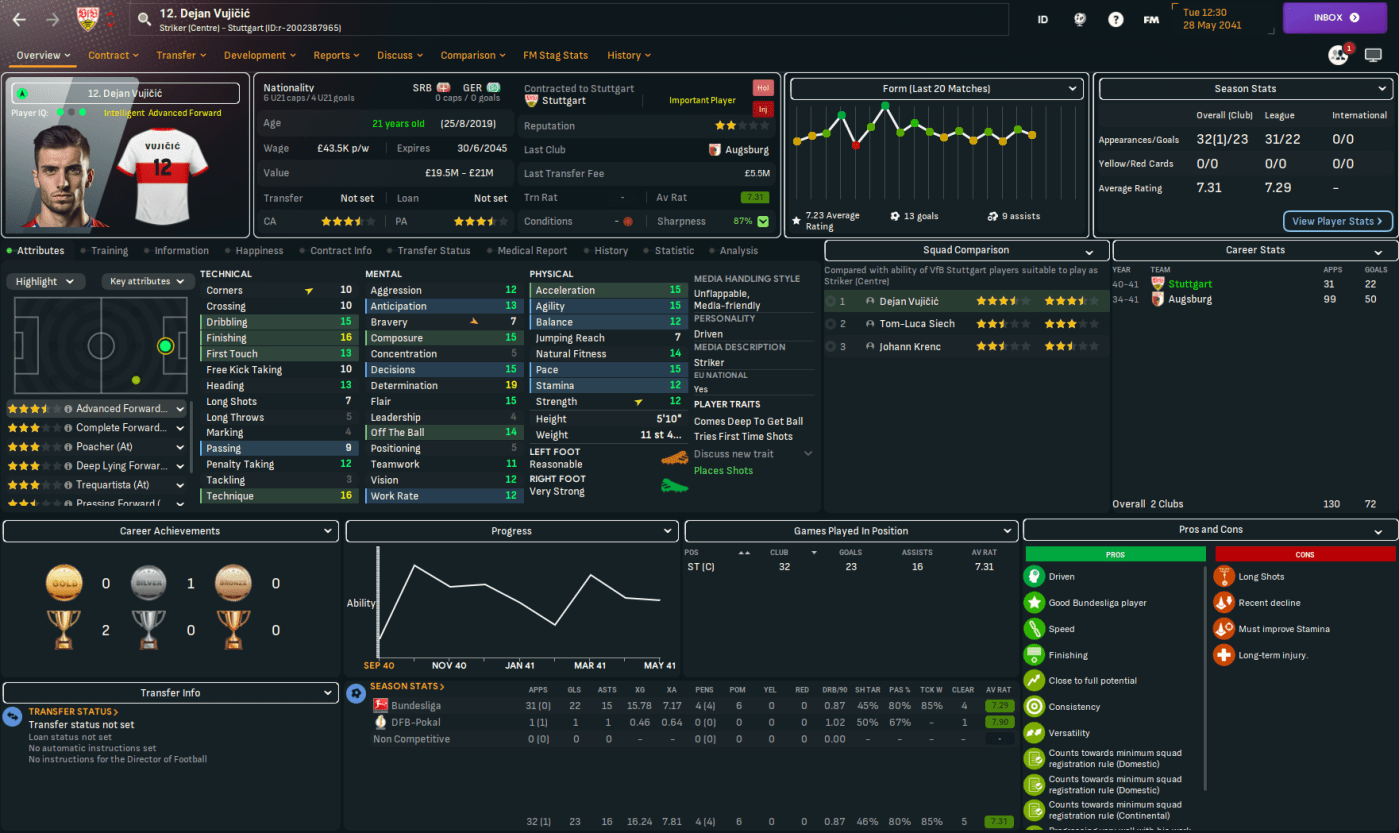Click the forward navigation arrow
This screenshot has height=833, width=1399.
[52, 19]
